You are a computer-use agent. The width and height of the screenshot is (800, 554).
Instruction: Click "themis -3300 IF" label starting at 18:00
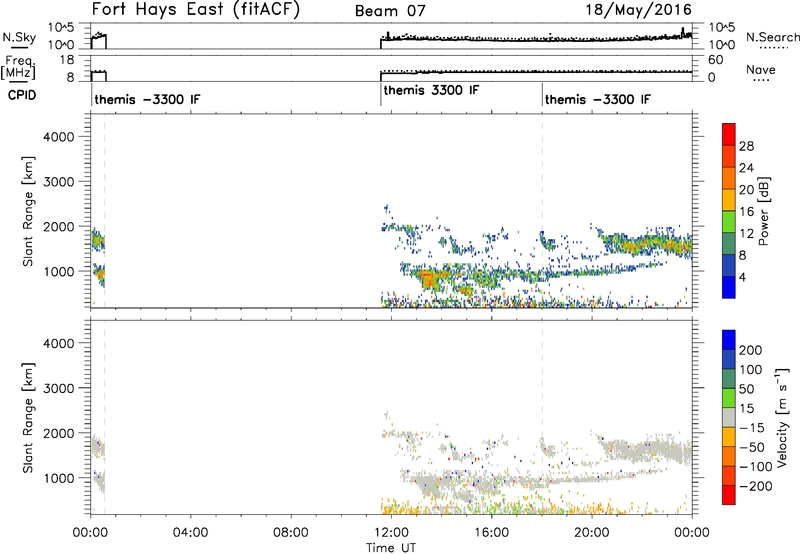(x=597, y=99)
